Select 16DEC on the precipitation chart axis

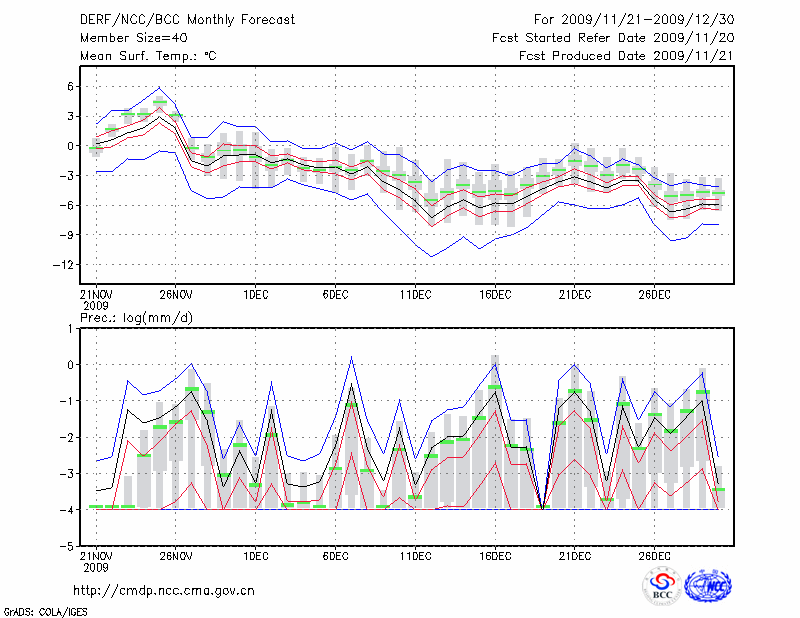pos(495,556)
